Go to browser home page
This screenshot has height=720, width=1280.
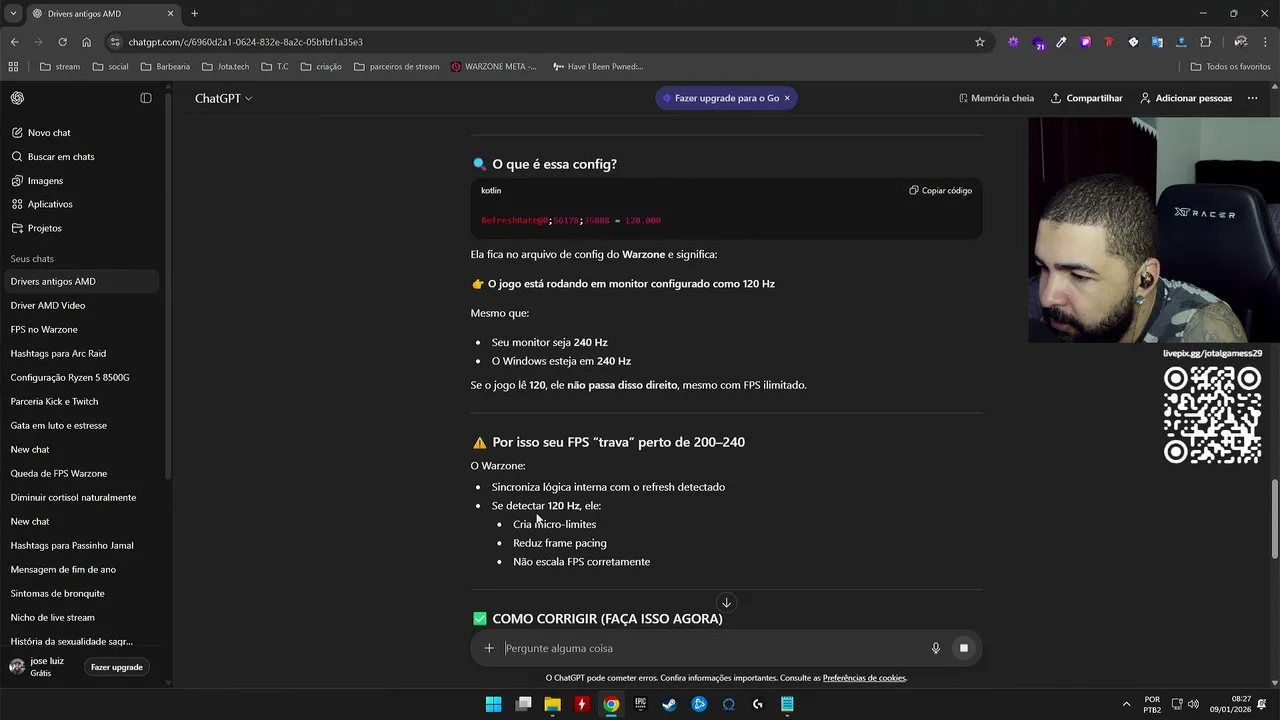(86, 42)
